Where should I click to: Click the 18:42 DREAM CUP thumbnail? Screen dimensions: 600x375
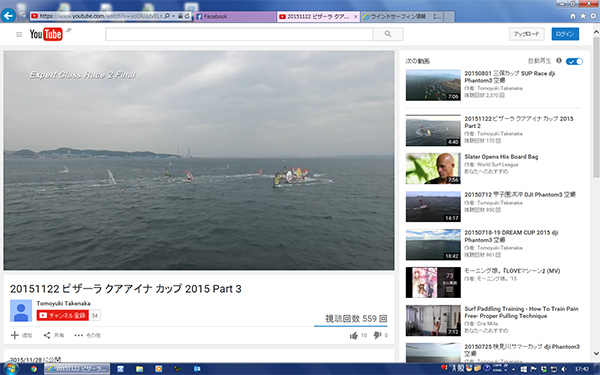433,245
